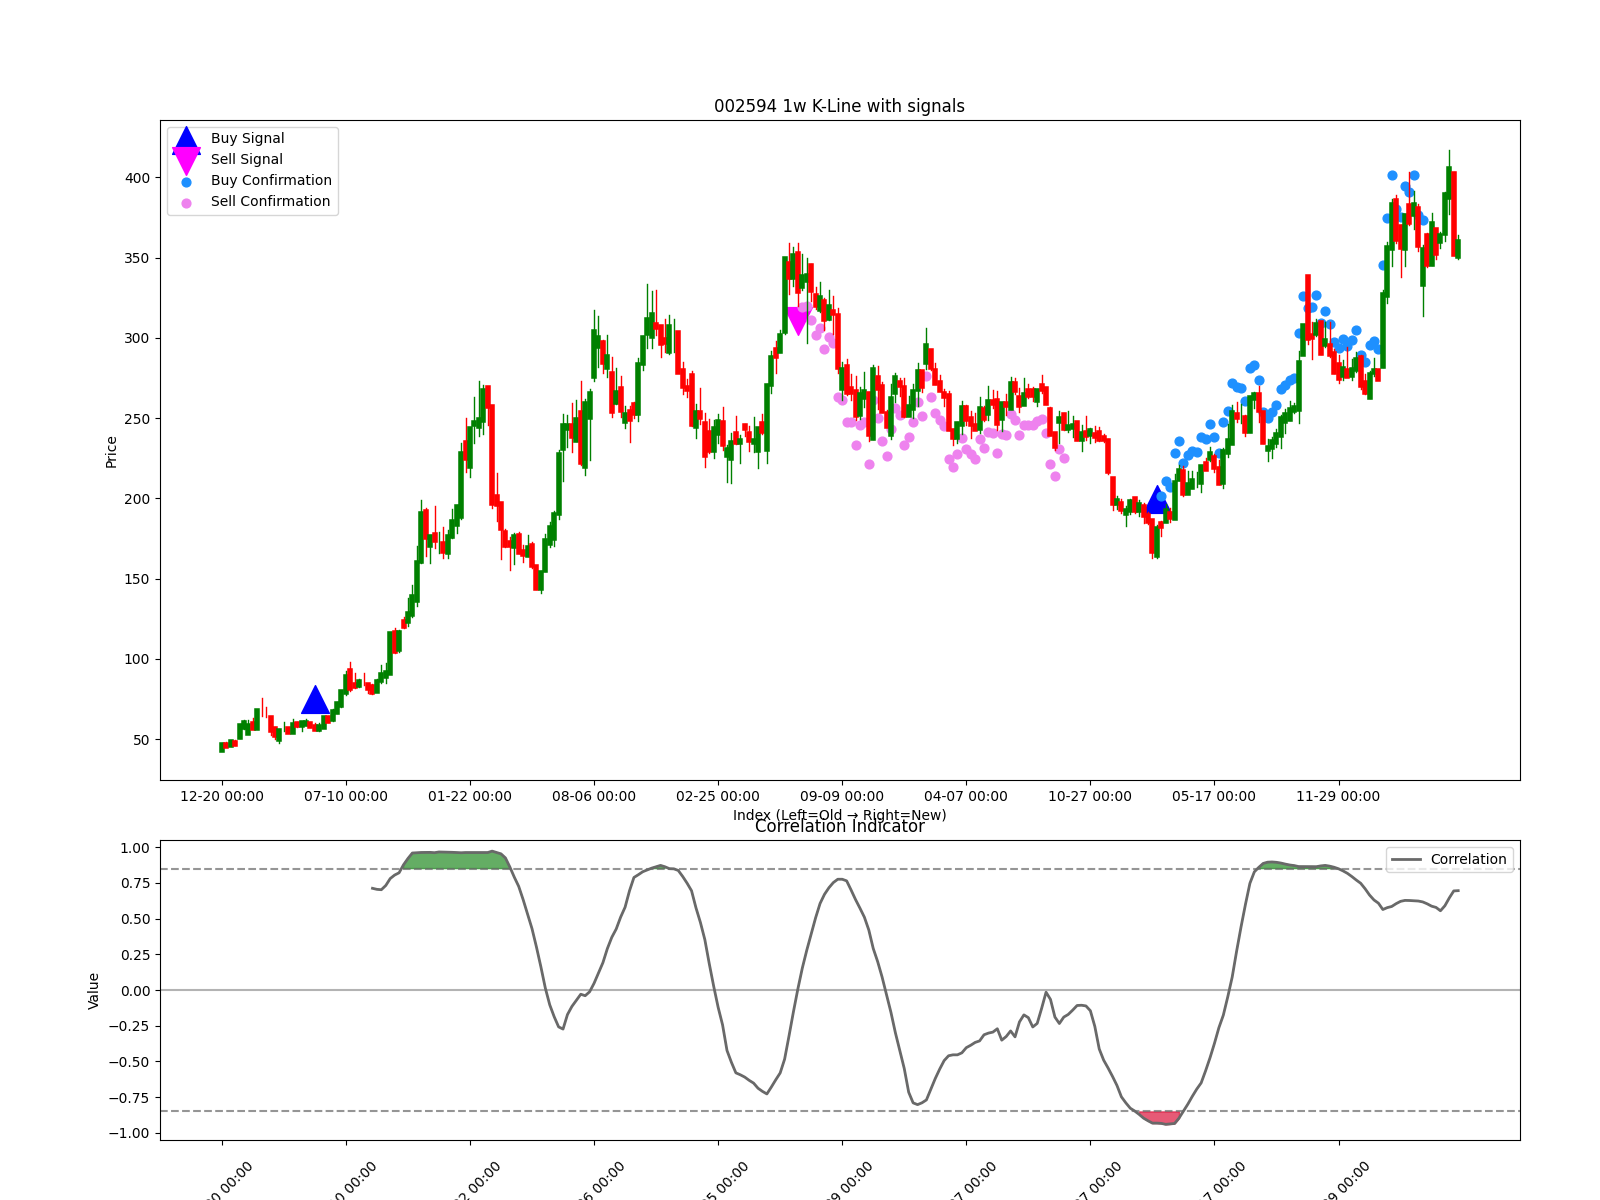This screenshot has height=1200, width=1600.
Task: Click the blue buy triangle near price 200
Action: 1158,500
